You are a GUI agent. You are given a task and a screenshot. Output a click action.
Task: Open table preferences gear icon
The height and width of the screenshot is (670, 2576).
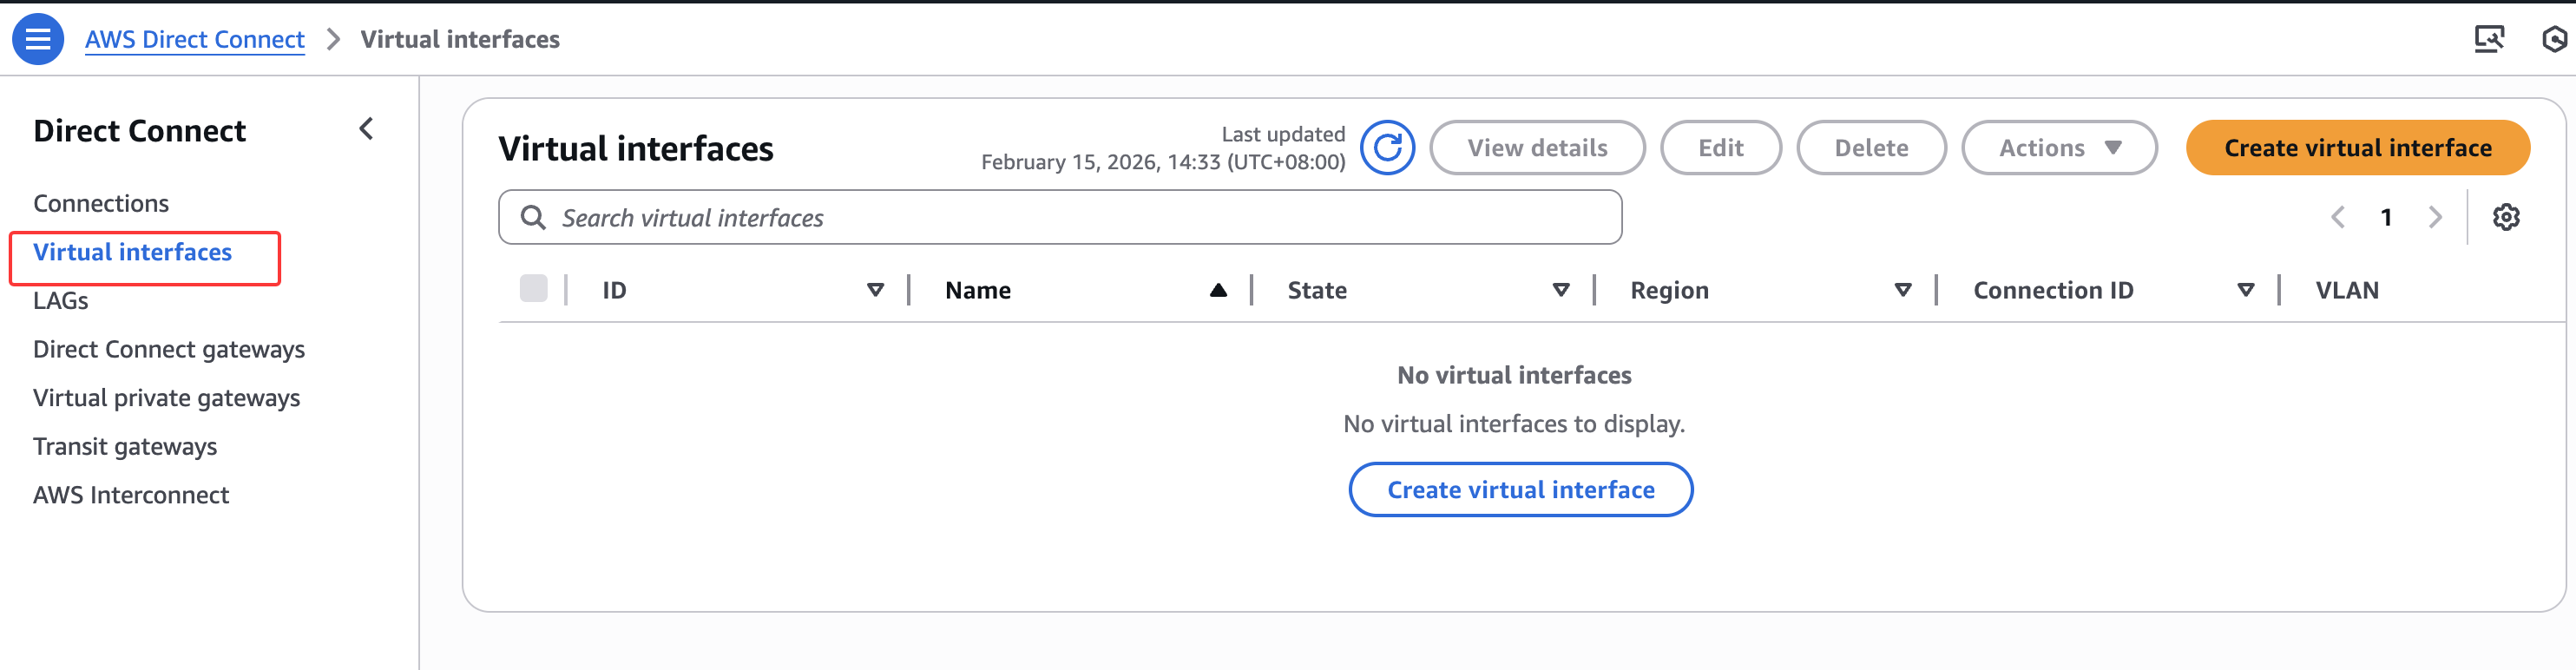point(2505,217)
